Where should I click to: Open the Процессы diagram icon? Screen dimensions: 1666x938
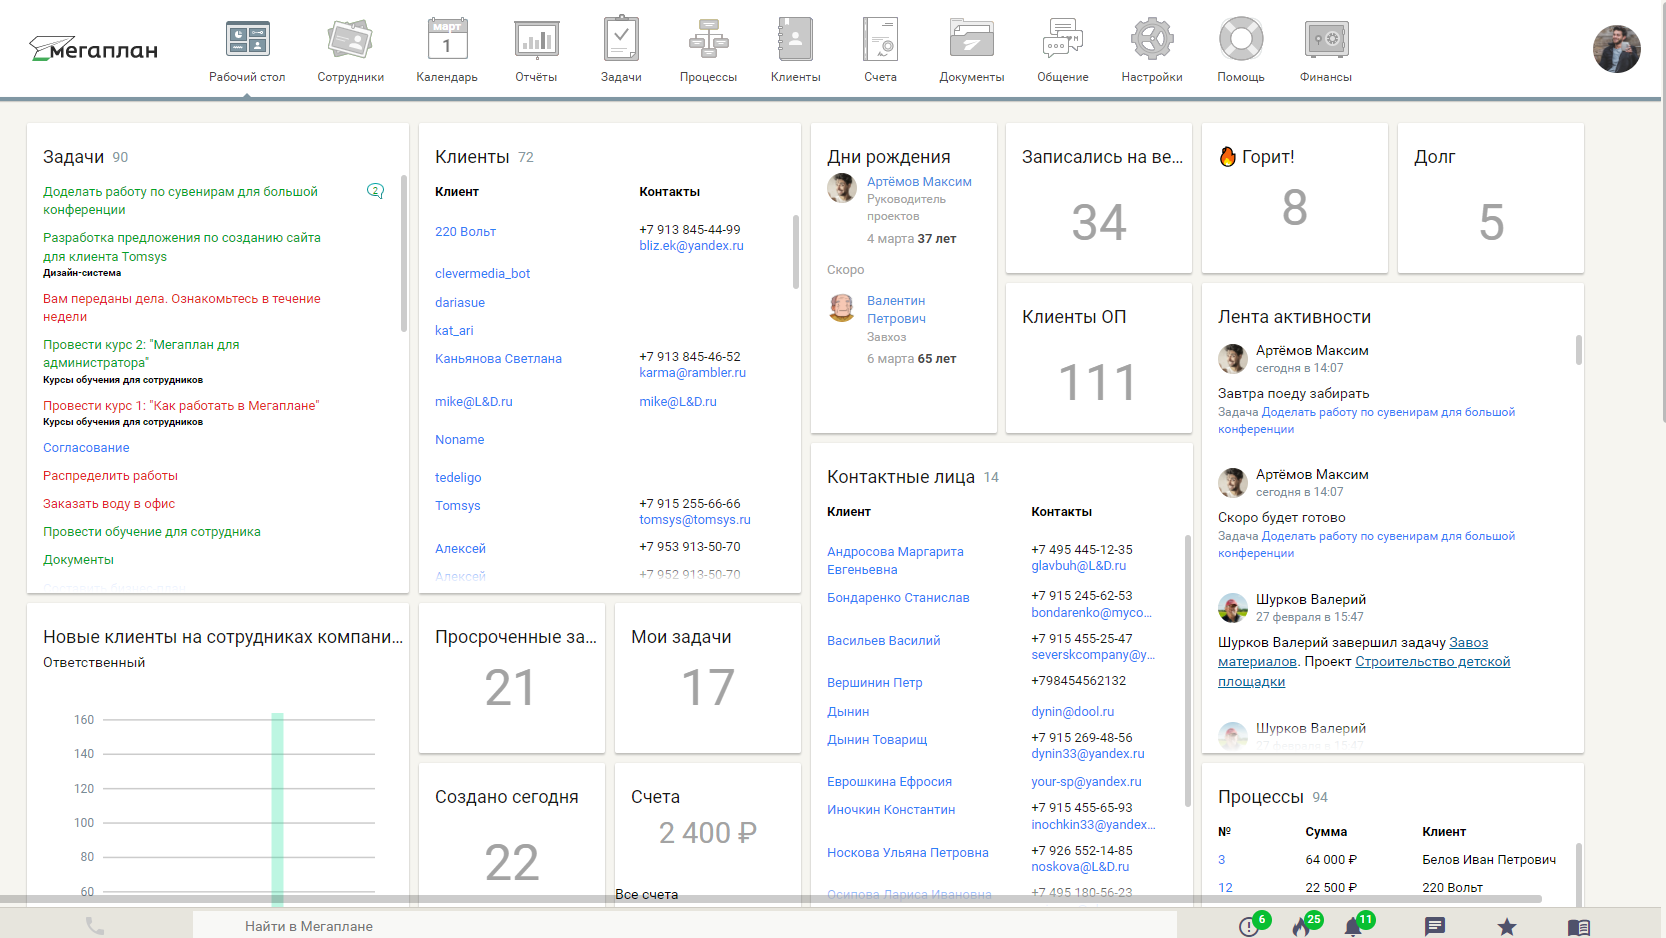pyautogui.click(x=708, y=40)
